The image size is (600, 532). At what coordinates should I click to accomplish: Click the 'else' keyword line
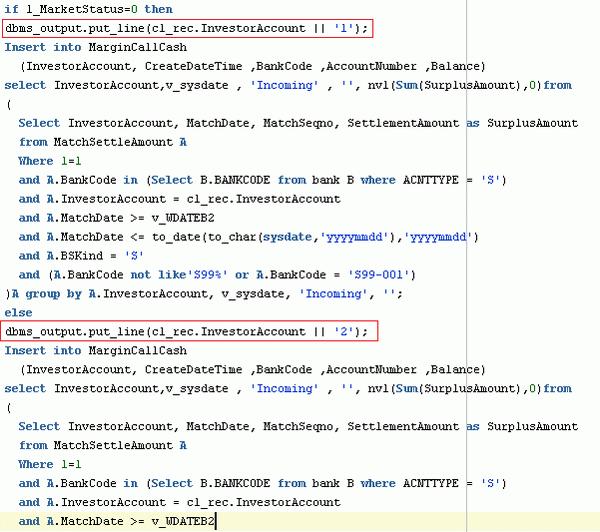[18, 313]
